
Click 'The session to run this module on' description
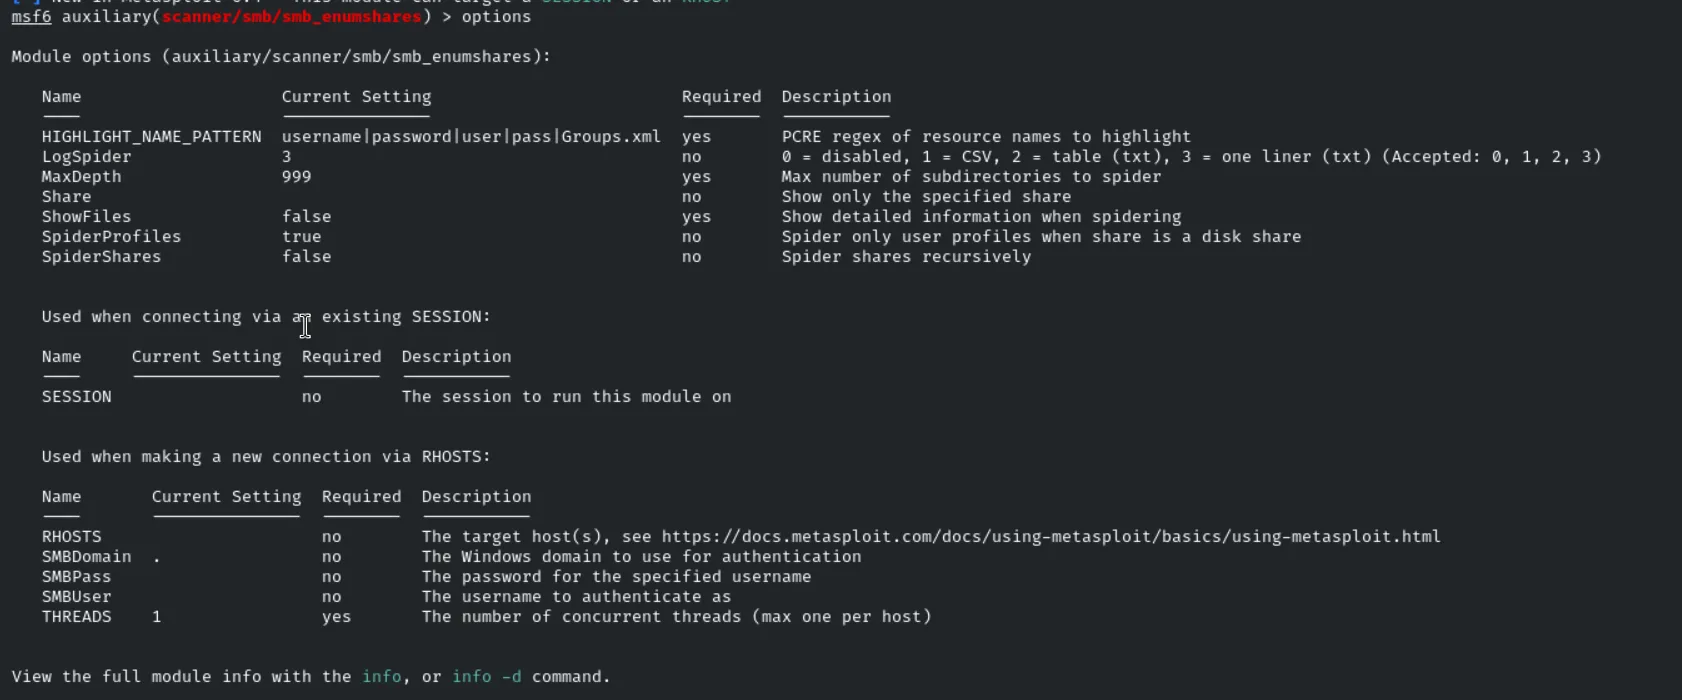[x=566, y=397]
